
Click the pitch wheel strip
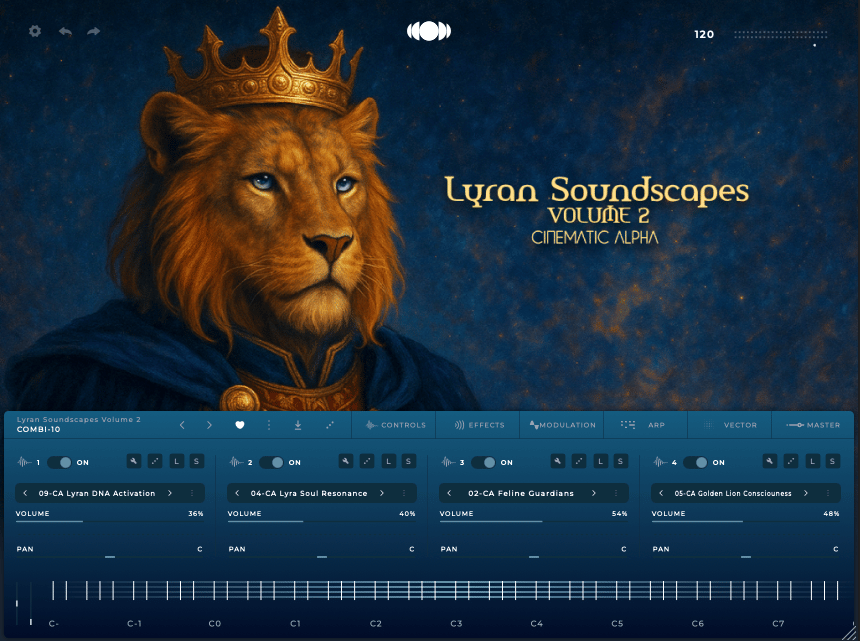(17, 603)
